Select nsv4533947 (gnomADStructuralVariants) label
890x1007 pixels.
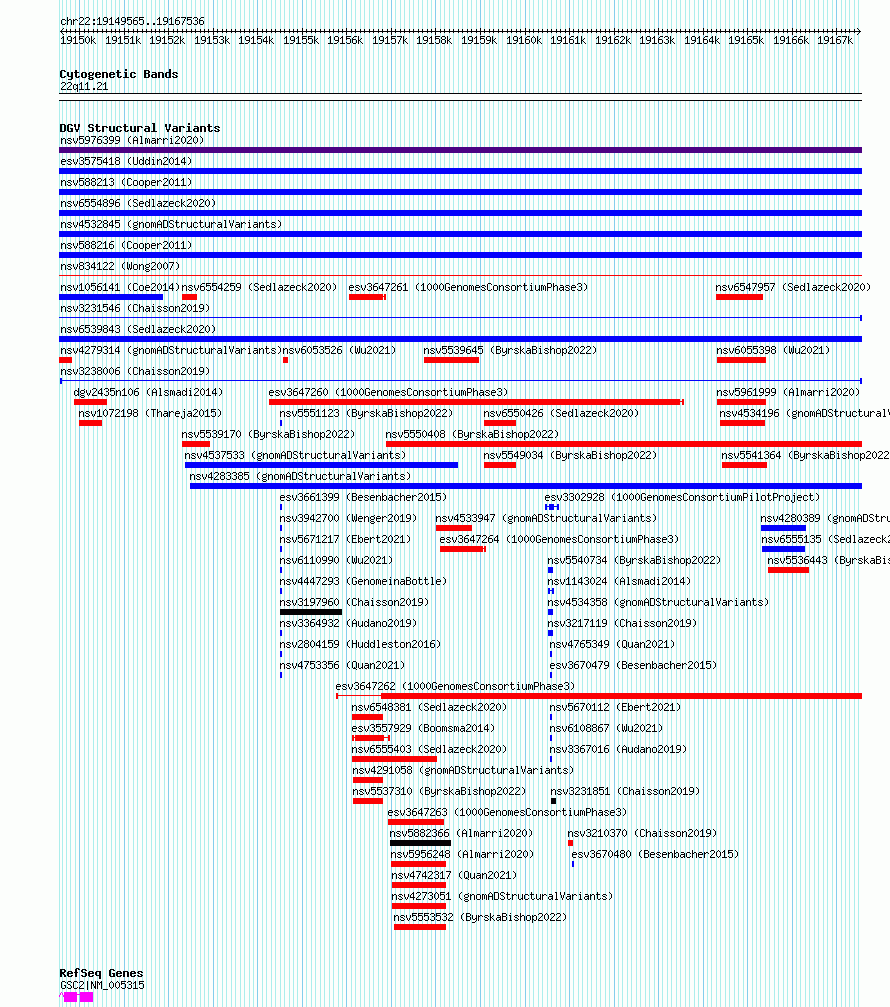546,518
